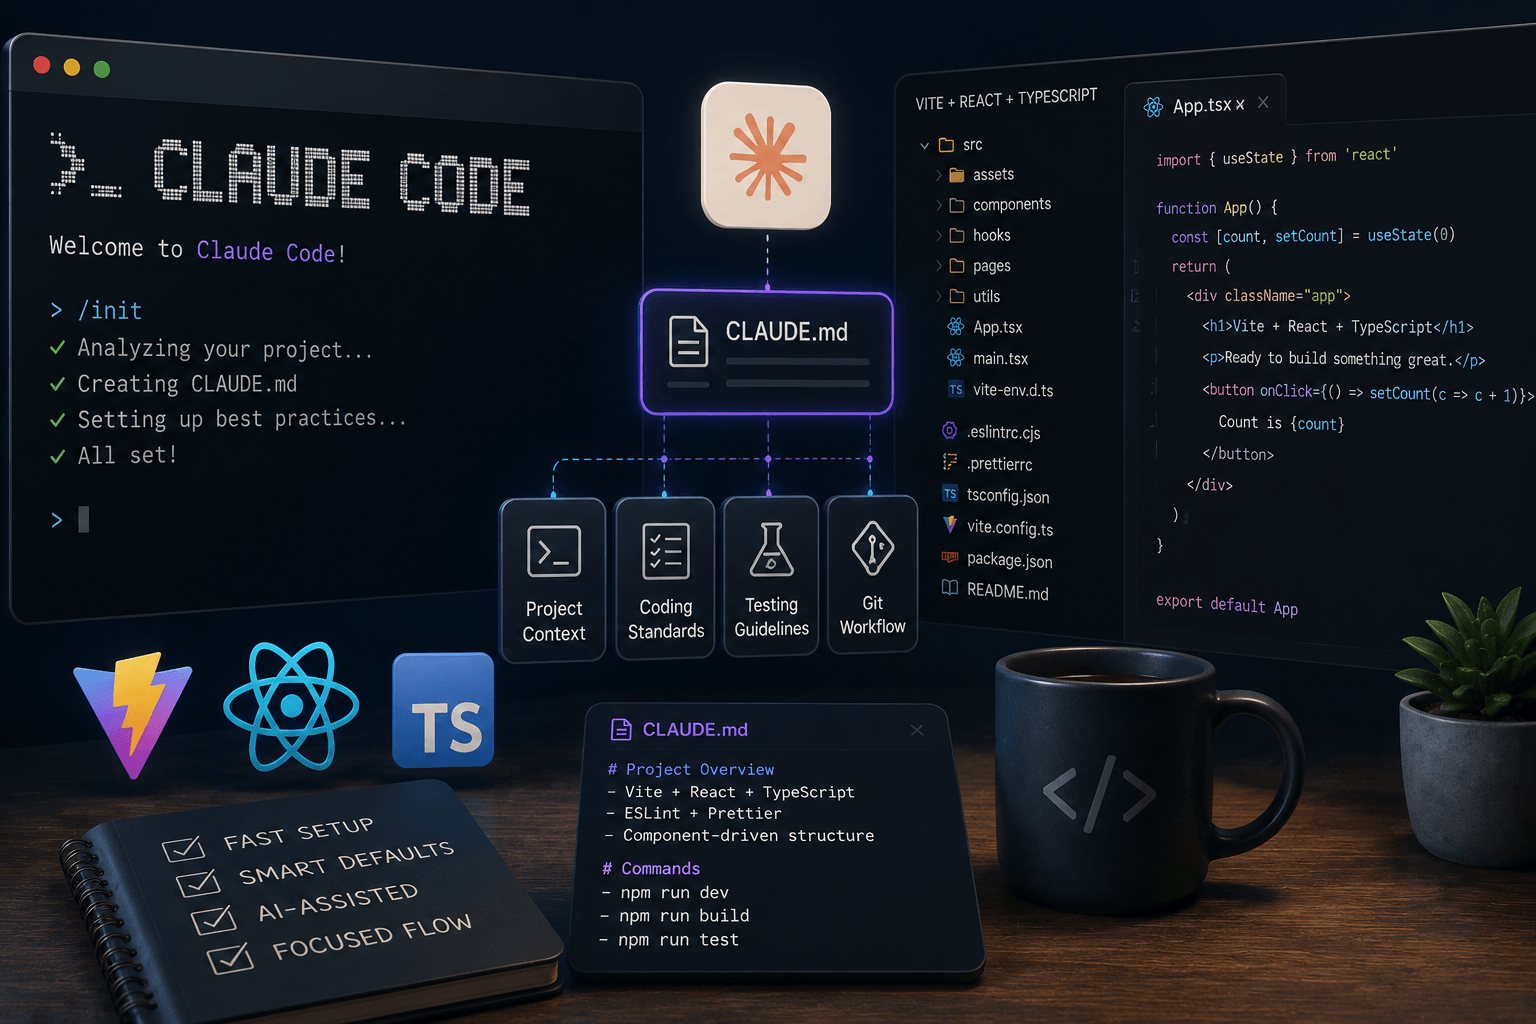Close the CLAUDE.md card with X
This screenshot has height=1024, width=1536.
pos(917,730)
